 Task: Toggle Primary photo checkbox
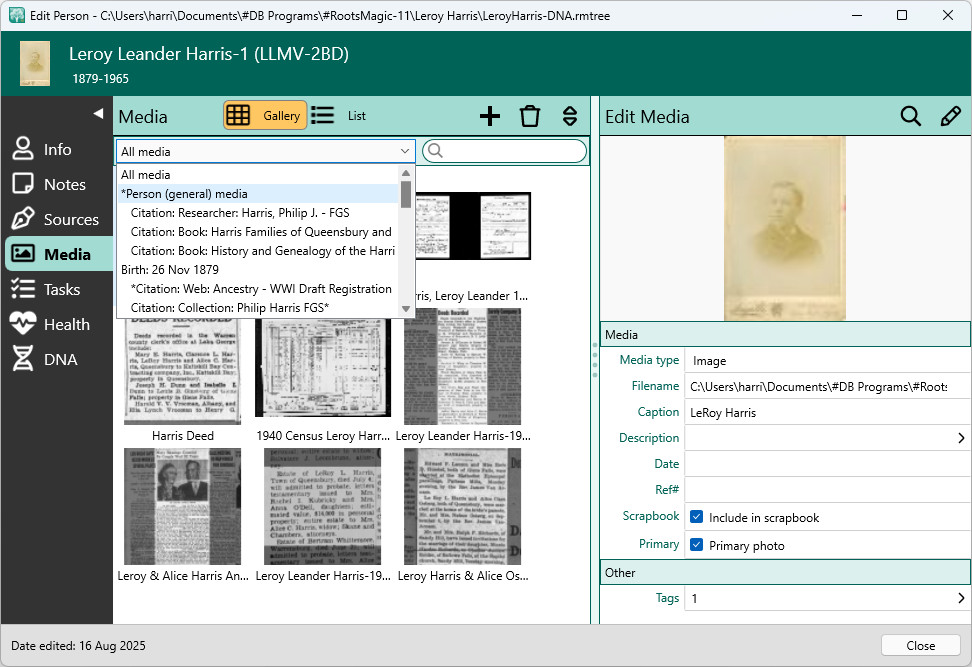(696, 545)
